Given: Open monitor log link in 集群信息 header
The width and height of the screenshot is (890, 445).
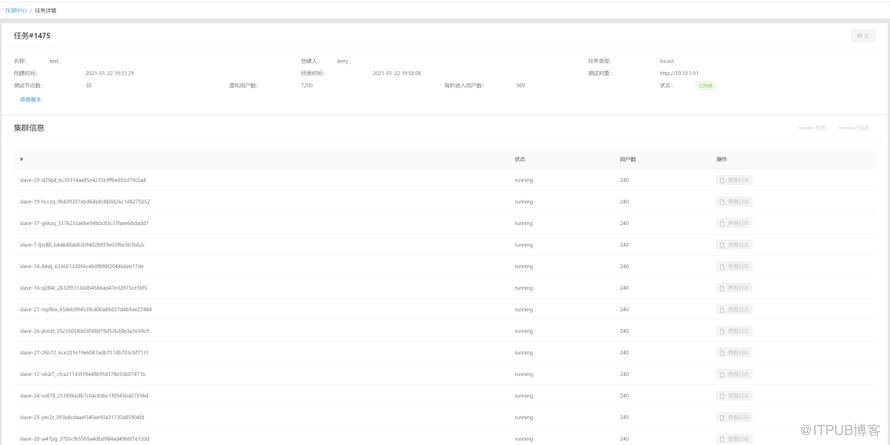Looking at the screenshot, I should point(854,128).
